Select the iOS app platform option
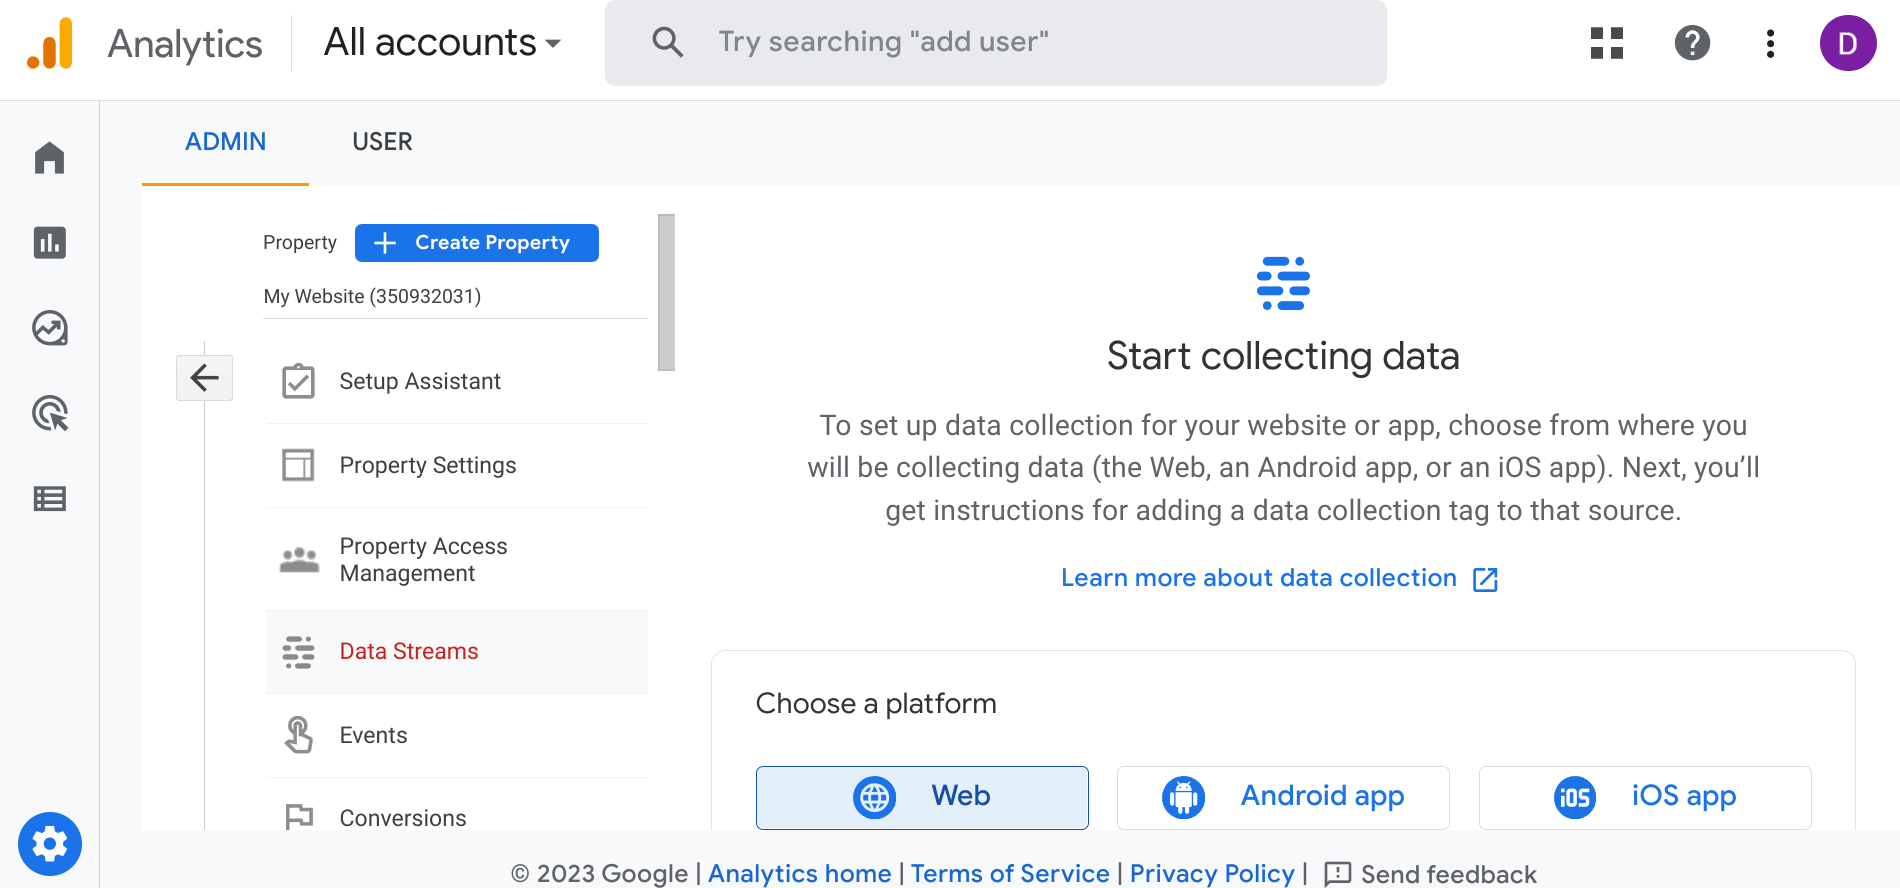The height and width of the screenshot is (888, 1900). pos(1644,797)
